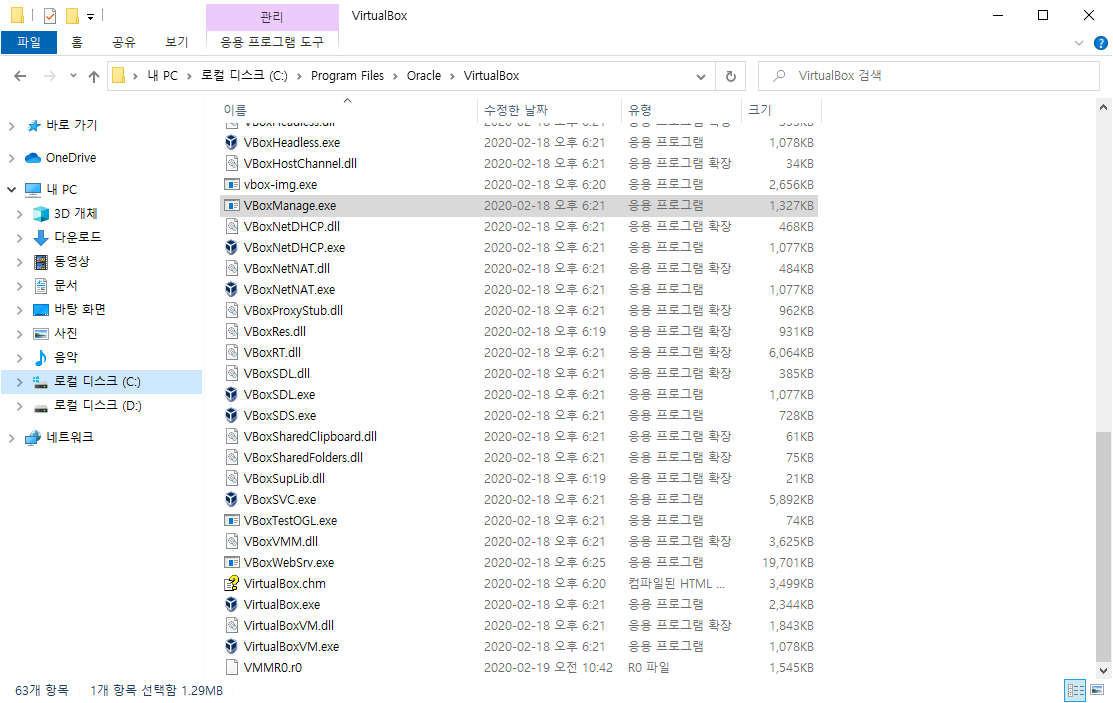
Task: Select 동영상 in navigation pane
Action: pos(72,261)
